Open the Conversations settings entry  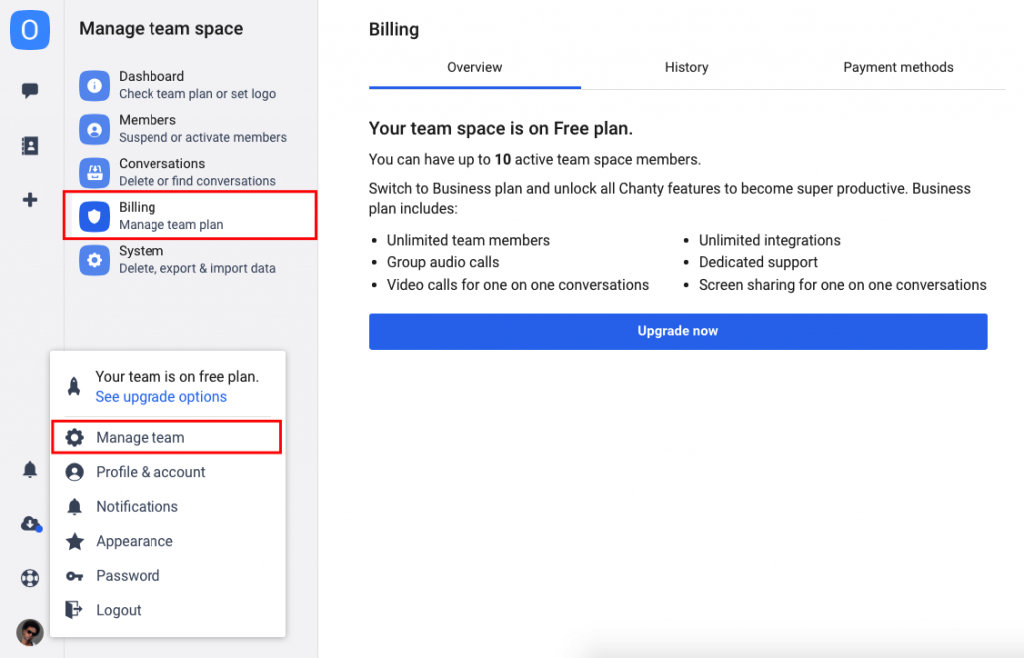(93, 171)
